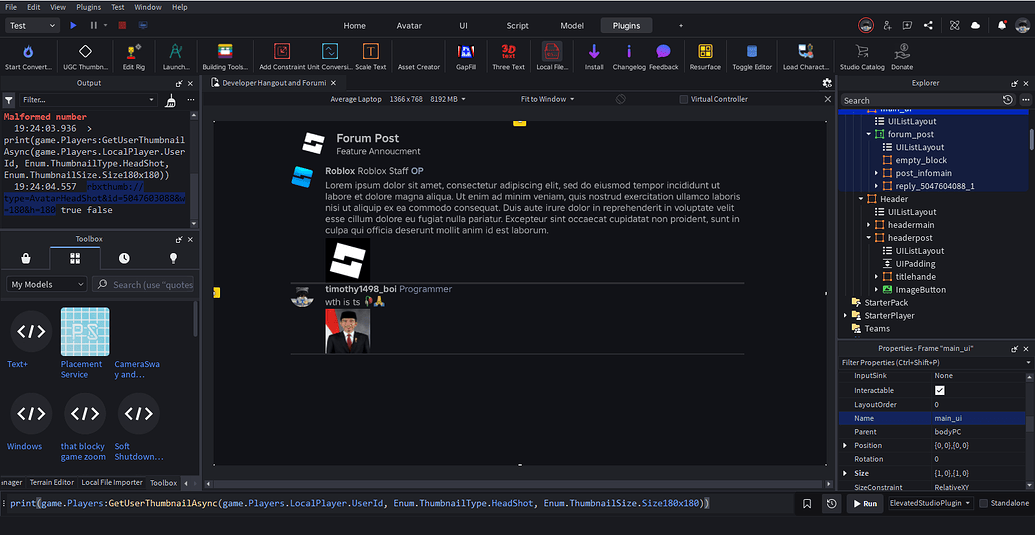Launch the Resurface plugin

[x=705, y=52]
